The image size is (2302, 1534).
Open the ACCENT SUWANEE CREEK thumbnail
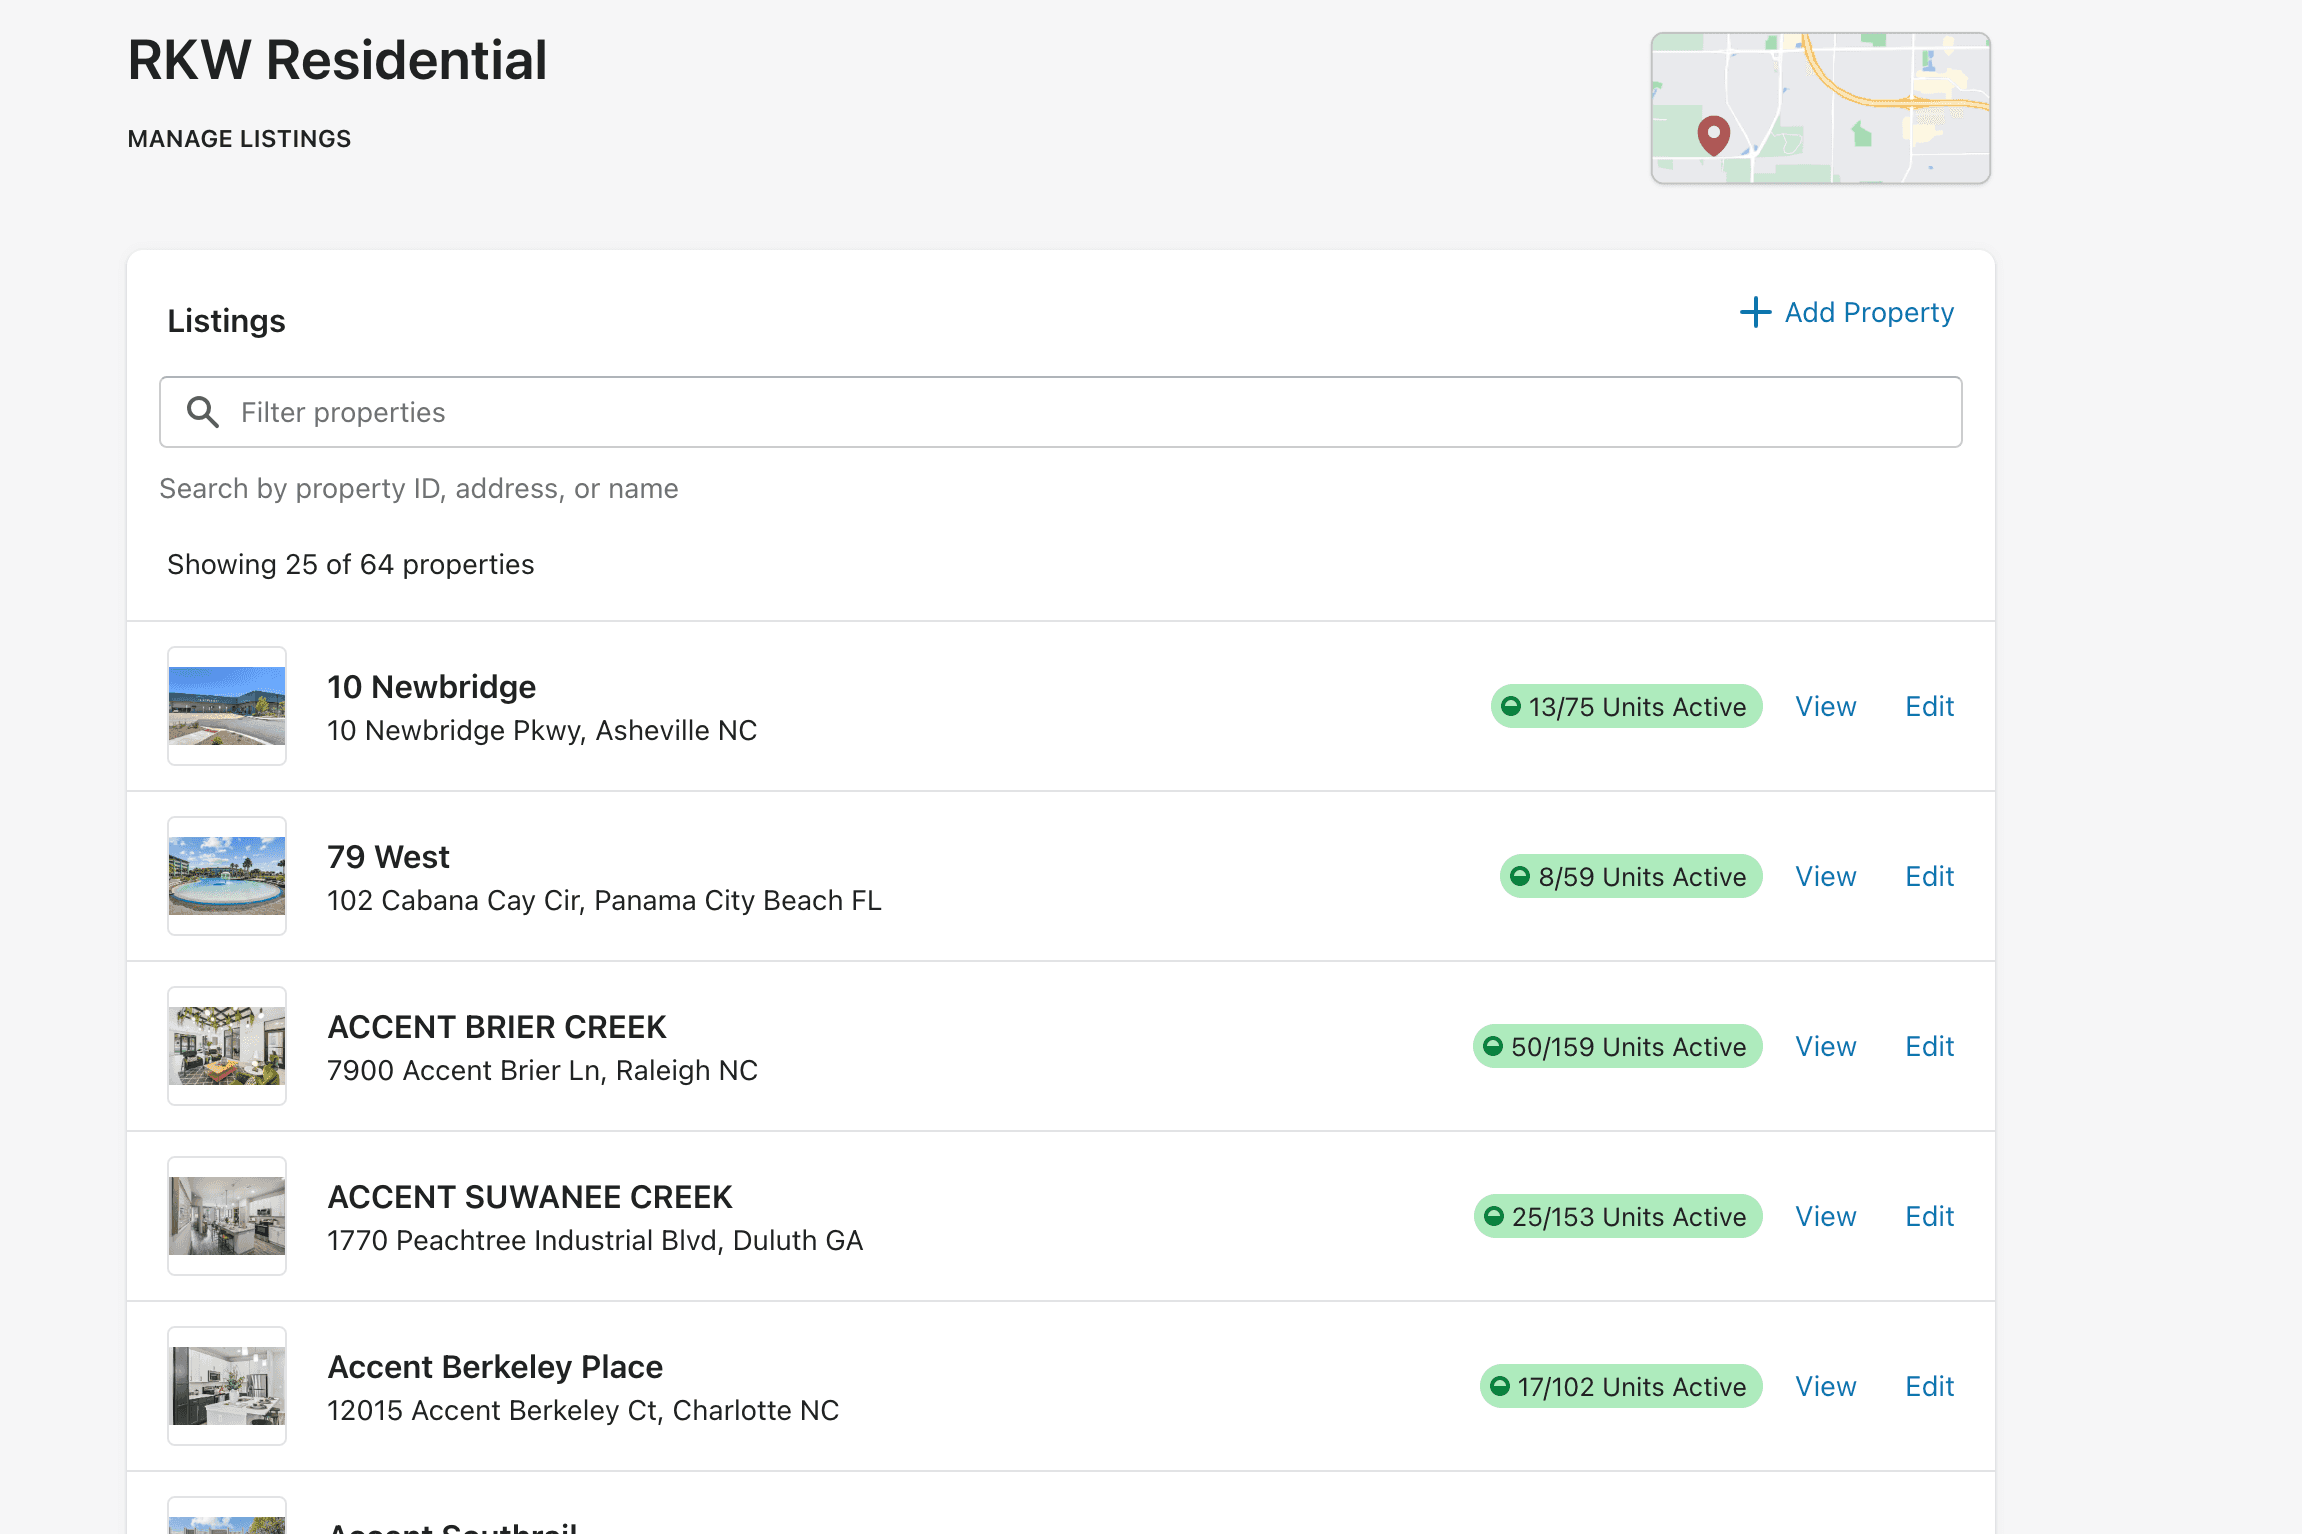227,1216
